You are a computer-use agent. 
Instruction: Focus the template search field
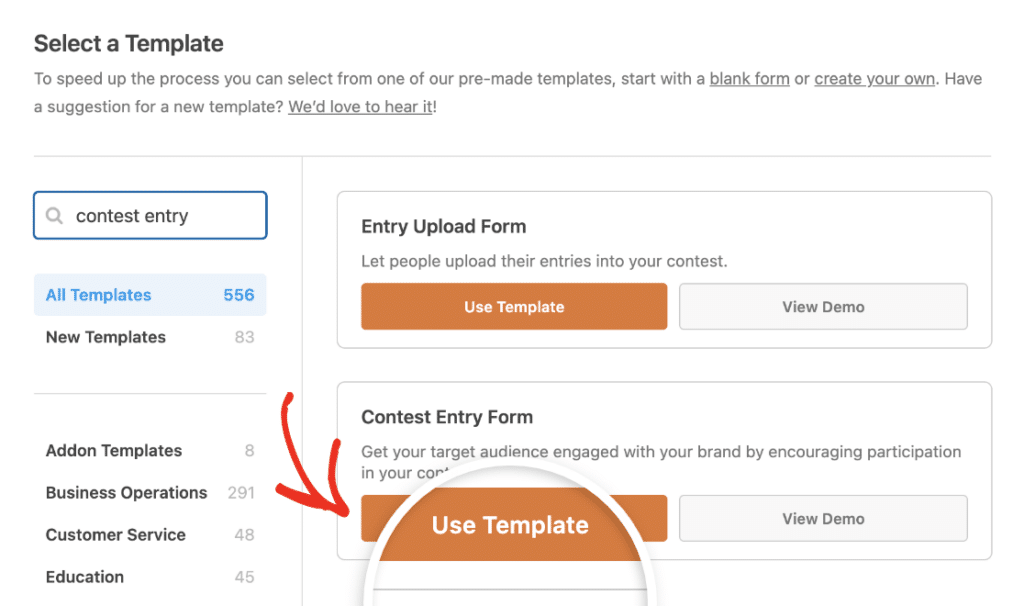coord(160,216)
